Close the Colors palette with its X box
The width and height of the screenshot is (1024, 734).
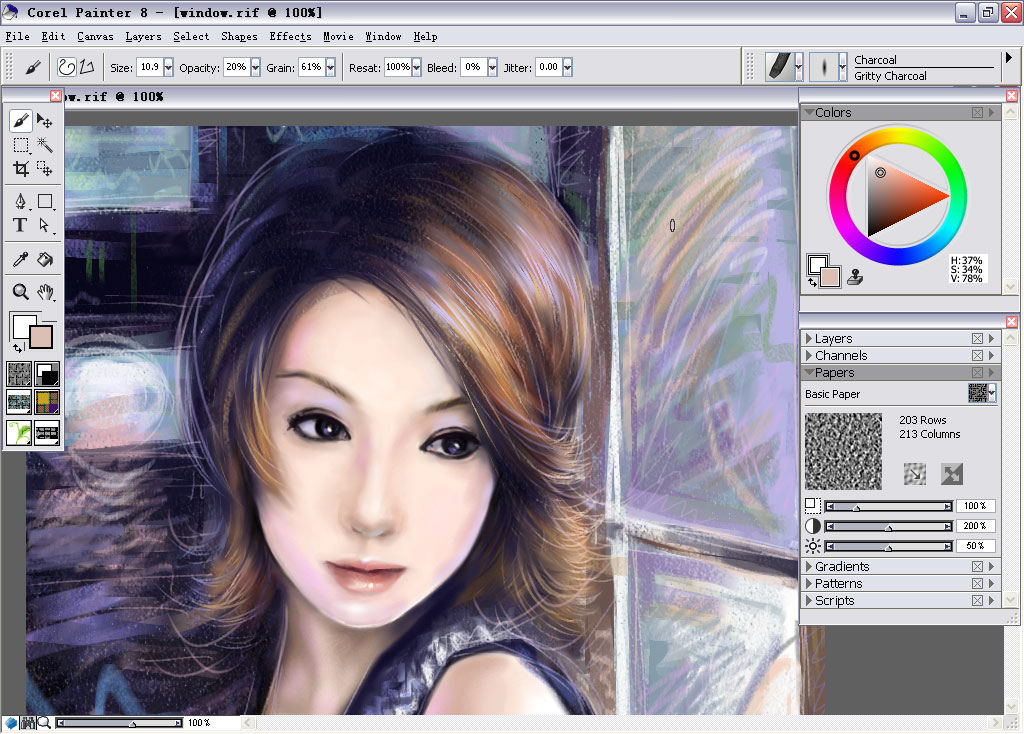click(x=977, y=112)
